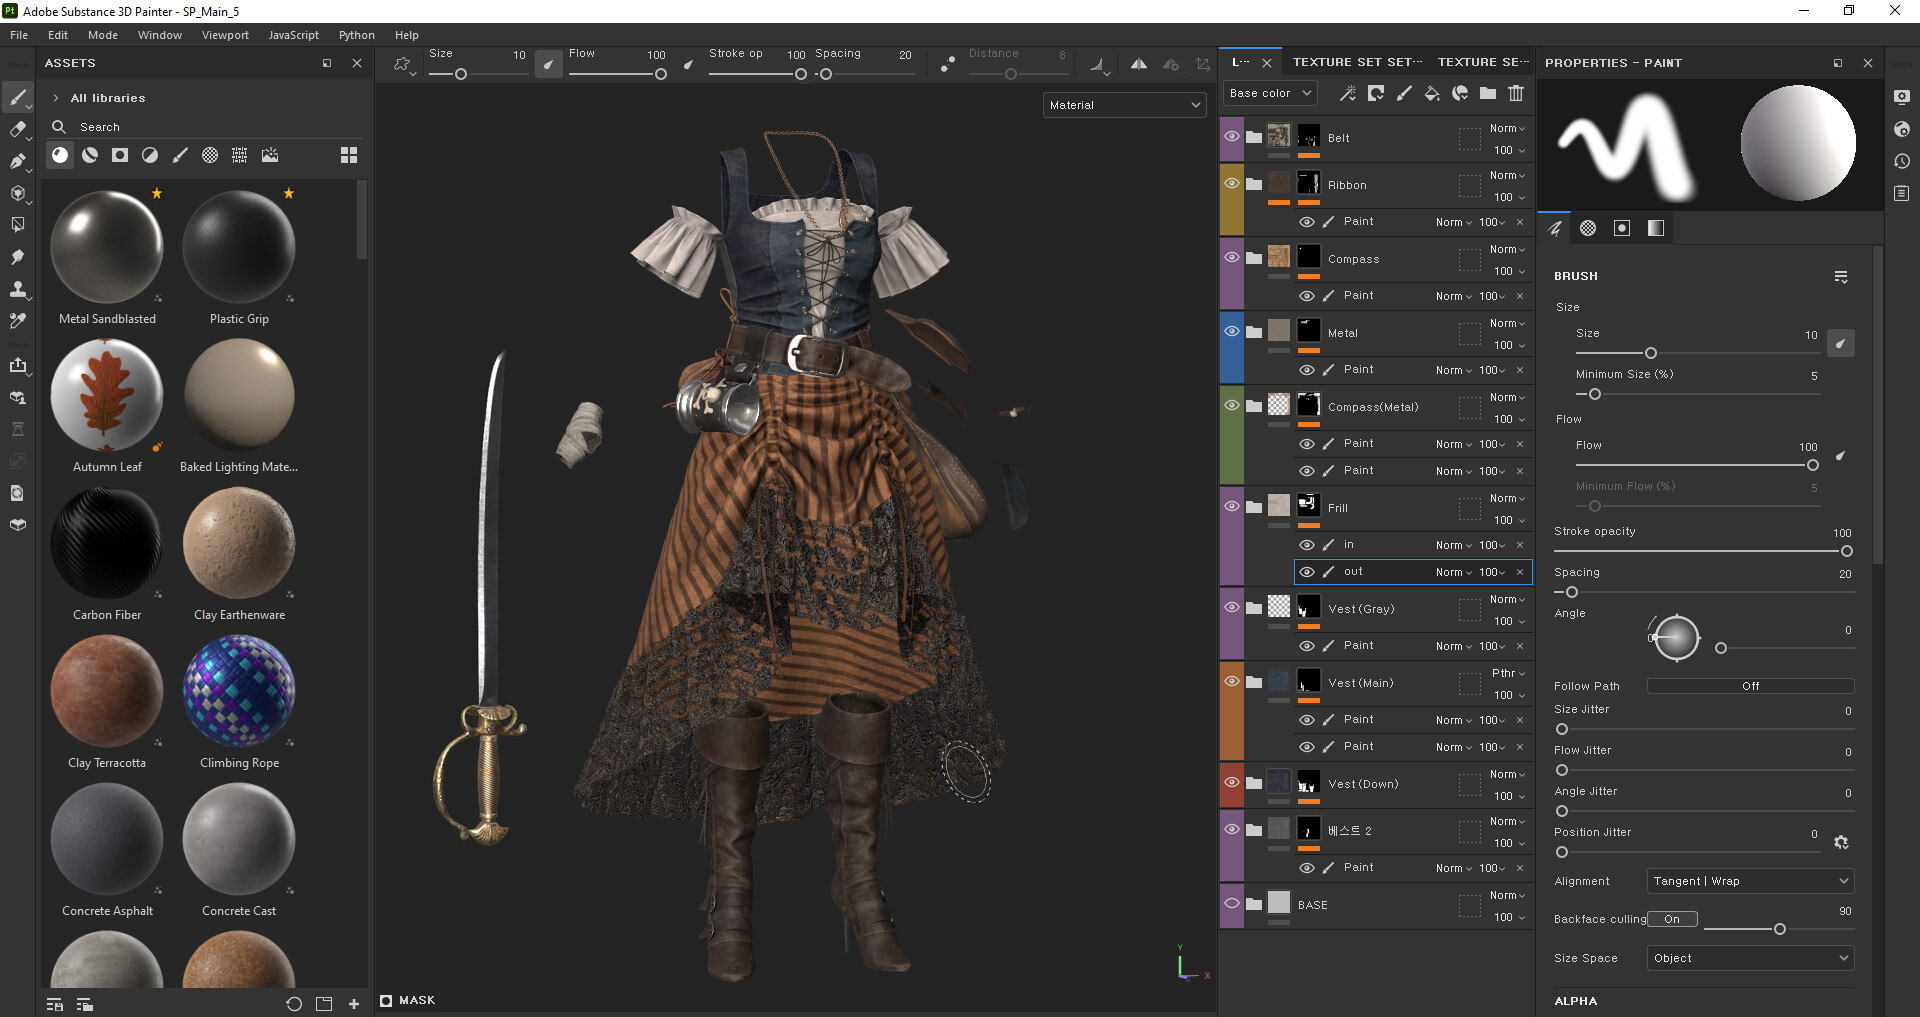The height and width of the screenshot is (1017, 1920).
Task: Adjust the Stroke opacity slider in properties
Action: pos(1846,551)
